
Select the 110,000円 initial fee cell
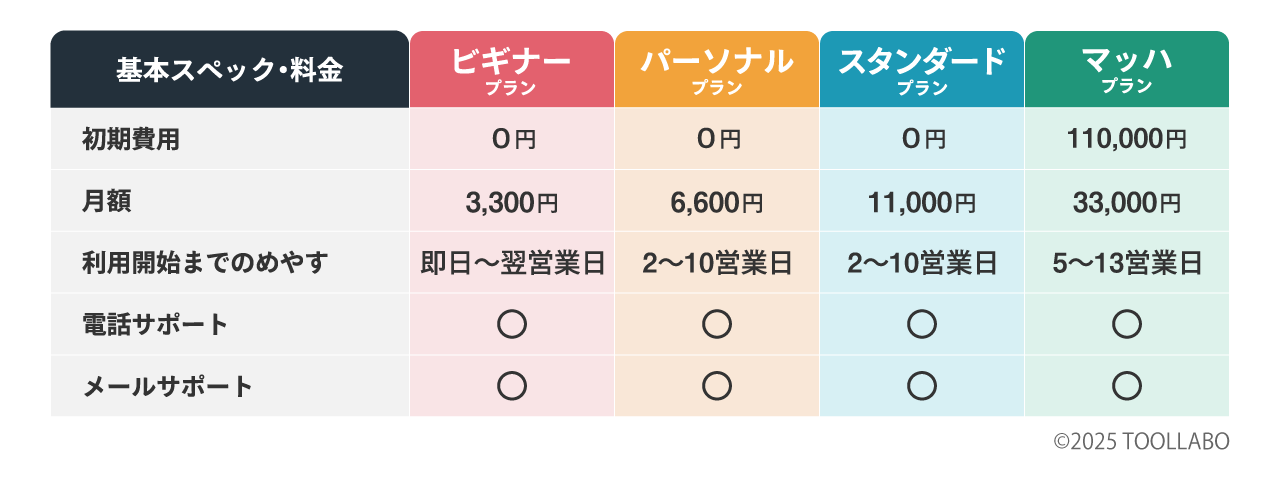pyautogui.click(x=1127, y=139)
